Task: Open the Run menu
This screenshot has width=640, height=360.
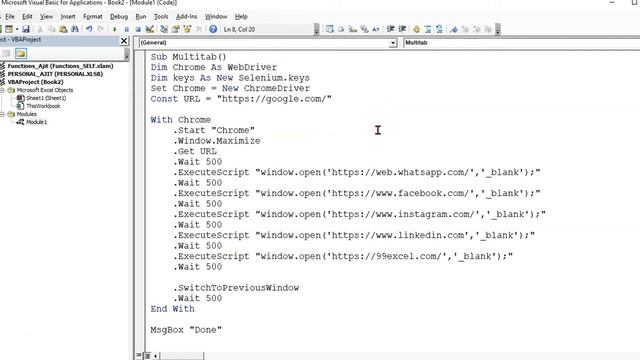Action: (141, 17)
